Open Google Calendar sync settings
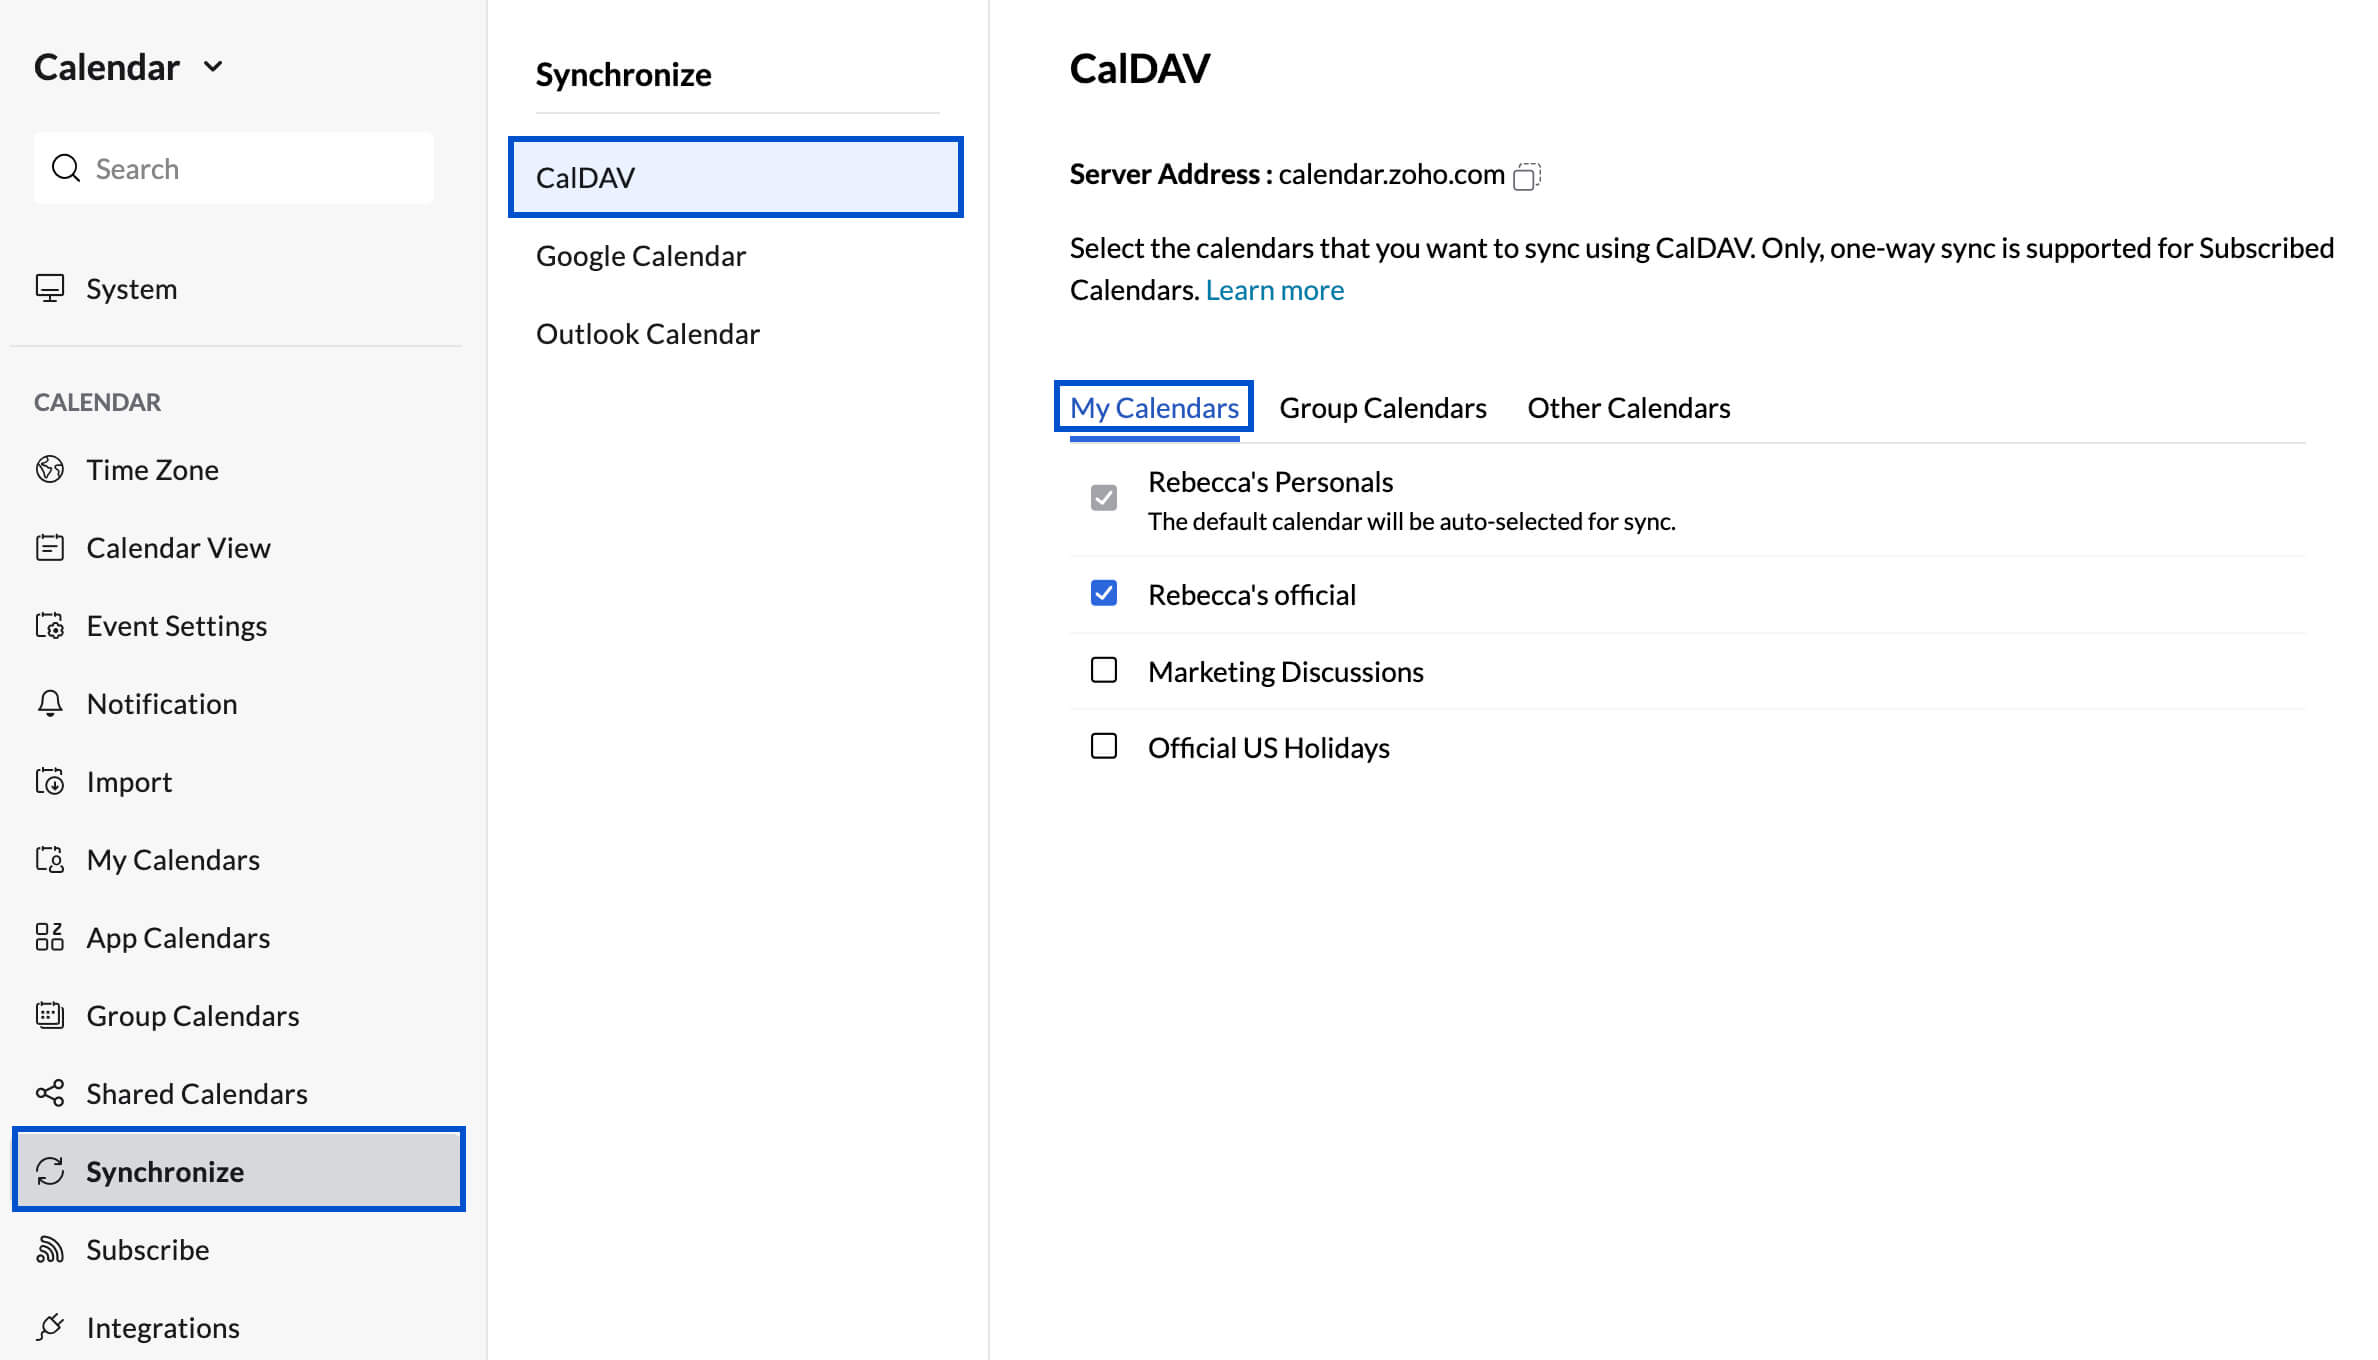This screenshot has height=1360, width=2378. [640, 255]
